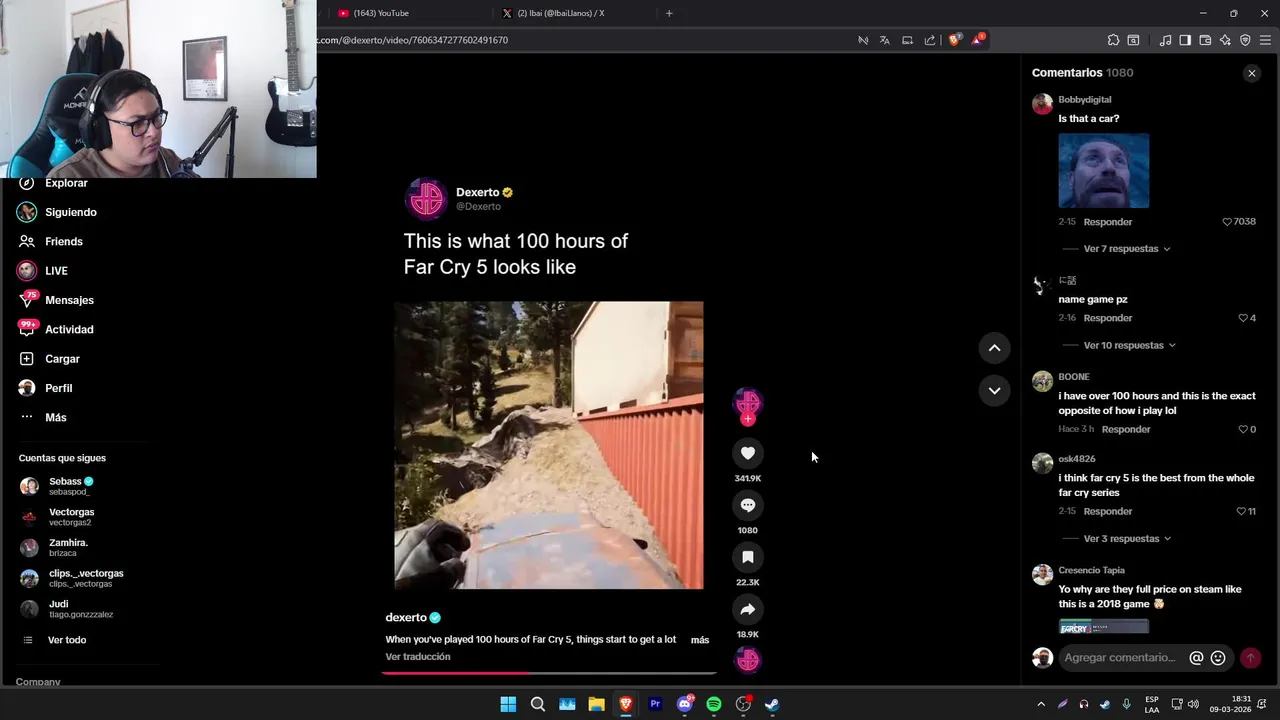Click the Agregar comentario input field
Screen dimensions: 1280x720
click(x=1120, y=658)
